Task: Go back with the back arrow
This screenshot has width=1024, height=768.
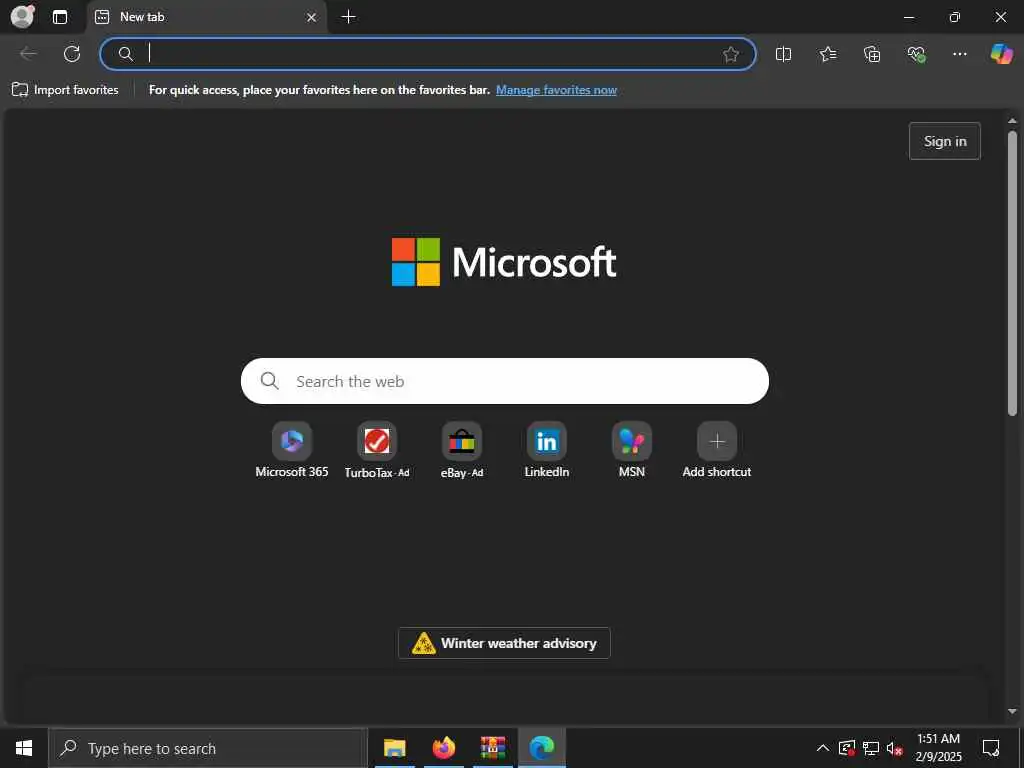Action: (x=28, y=54)
